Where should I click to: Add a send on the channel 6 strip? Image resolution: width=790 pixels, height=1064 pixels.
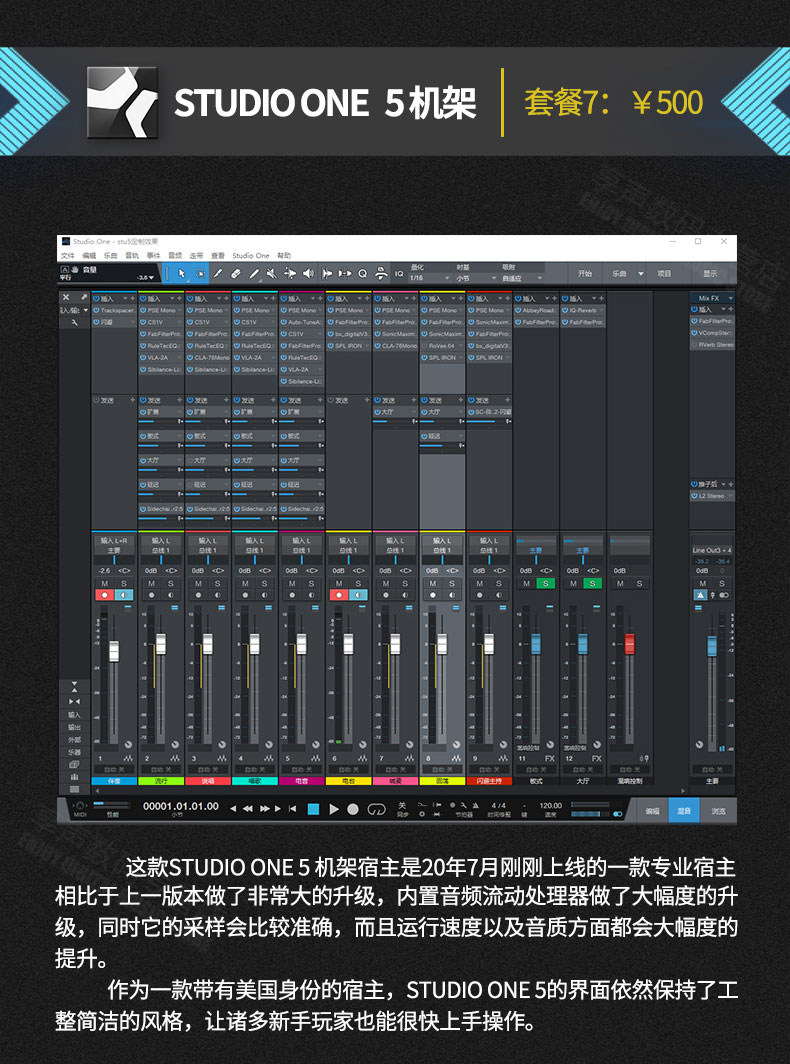coord(367,400)
